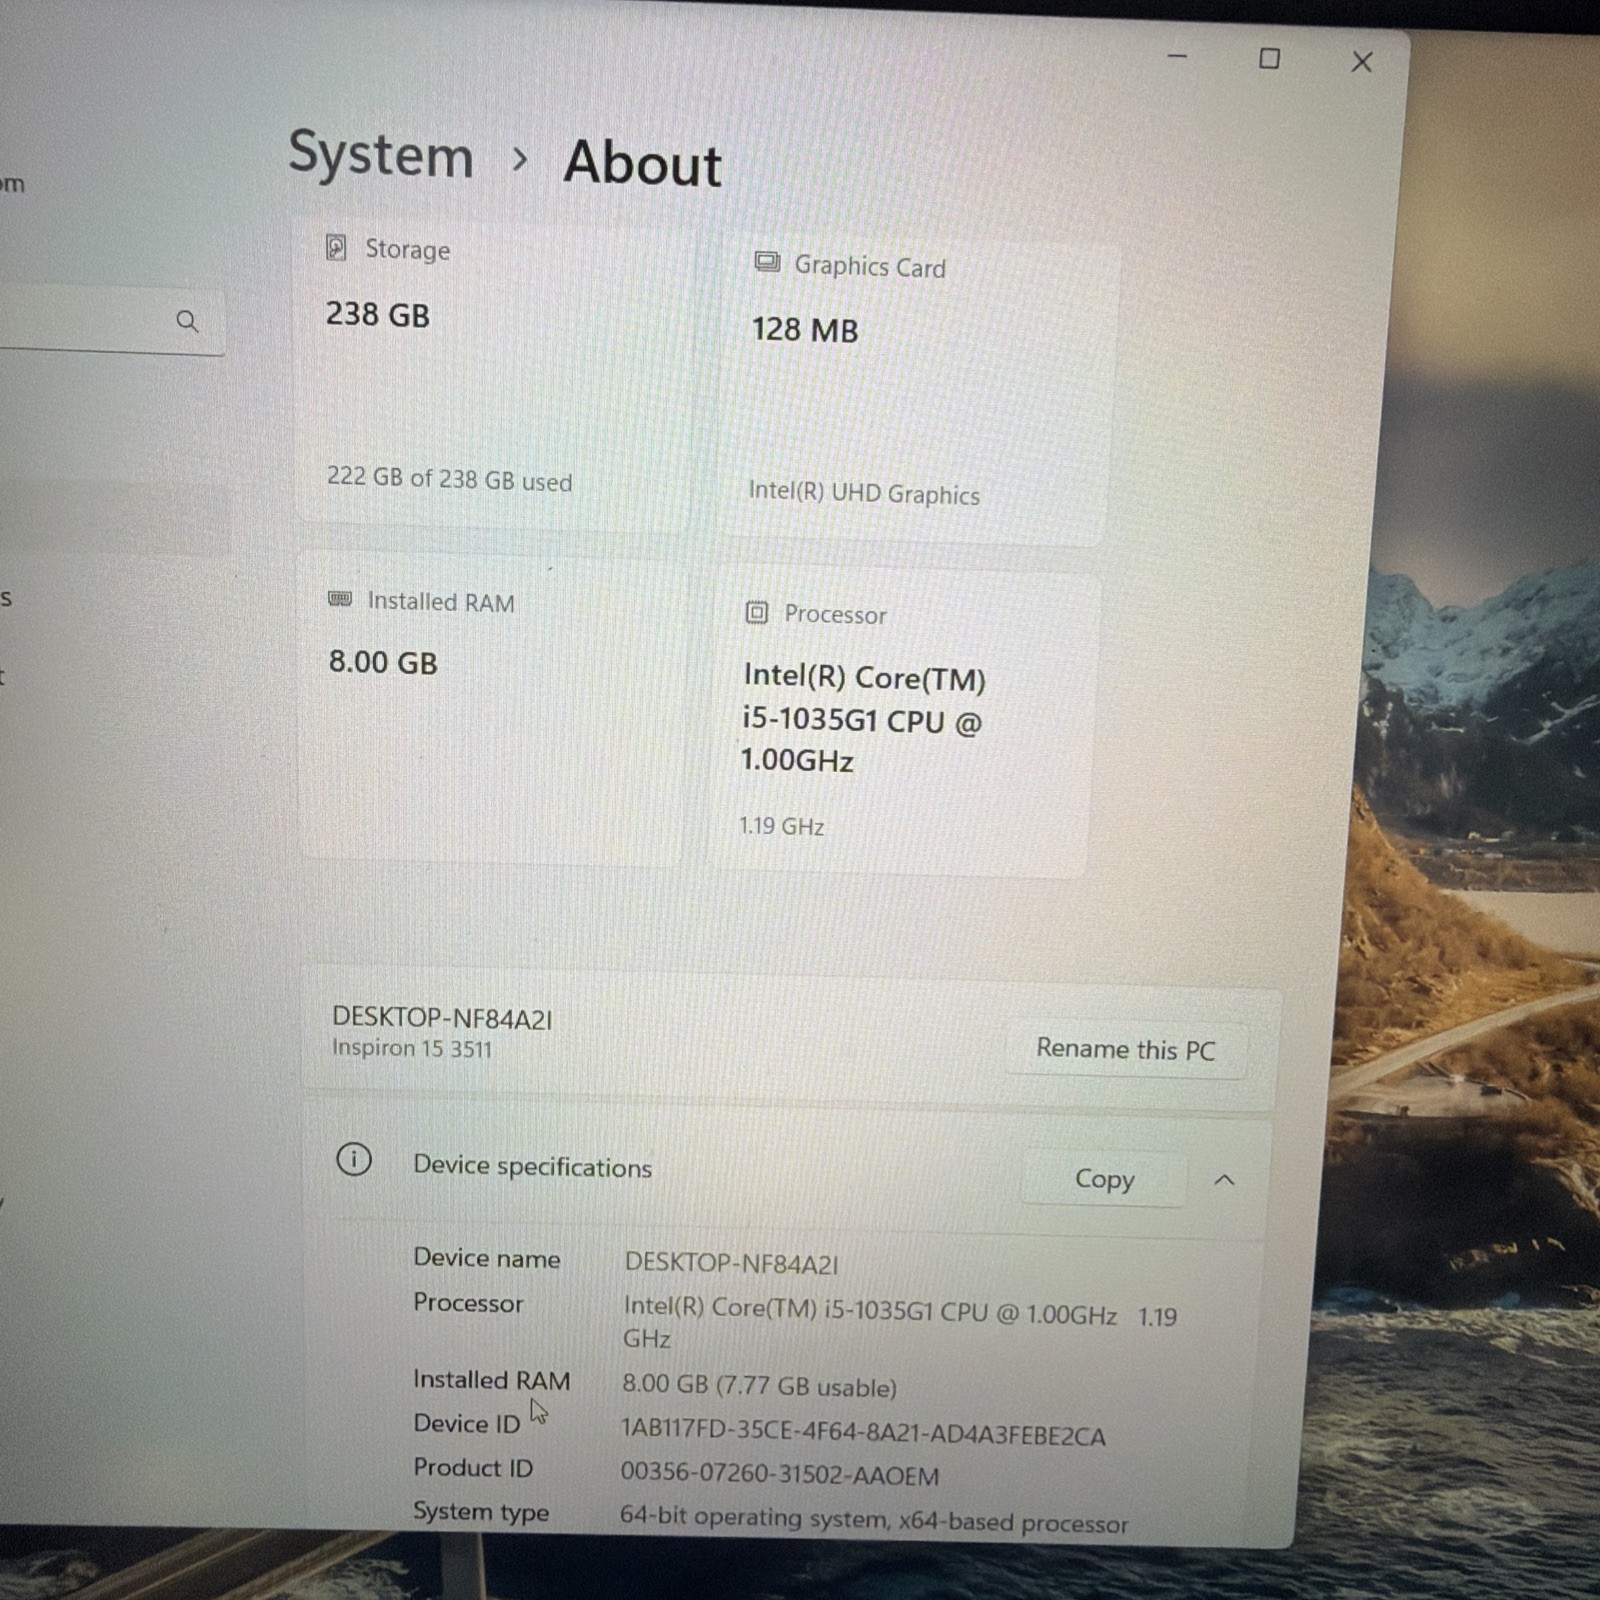This screenshot has width=1600, height=1600.
Task: Select the 8.00 GB value in the Installed RAM card
Action: point(383,662)
